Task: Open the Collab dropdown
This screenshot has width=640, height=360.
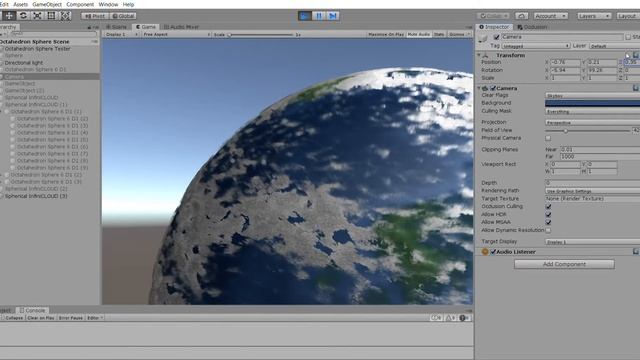Action: pyautogui.click(x=493, y=16)
